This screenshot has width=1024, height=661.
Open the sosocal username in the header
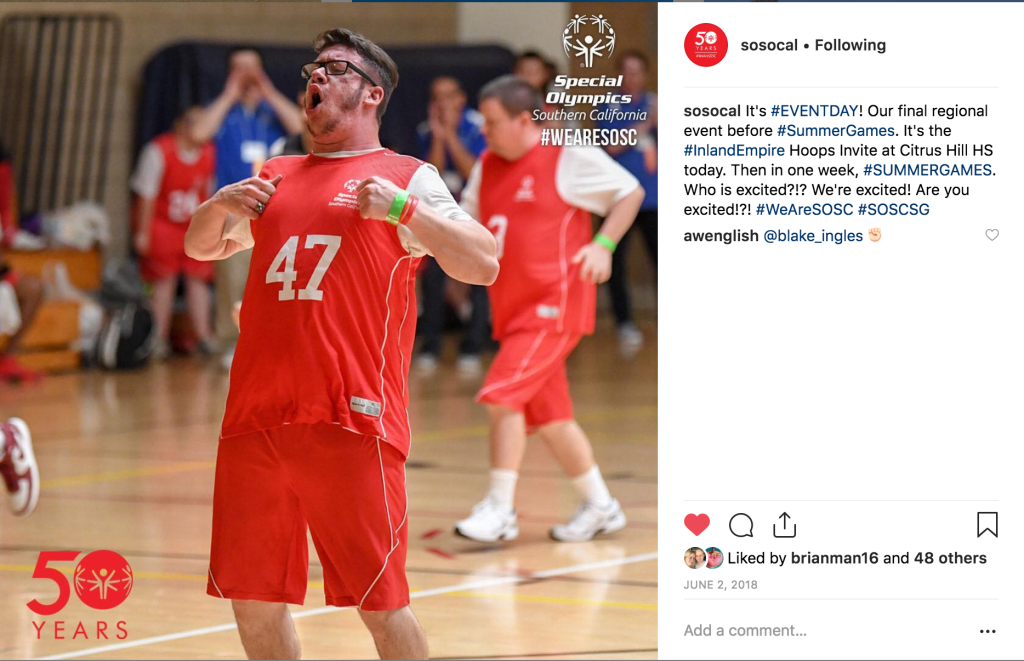pos(769,45)
